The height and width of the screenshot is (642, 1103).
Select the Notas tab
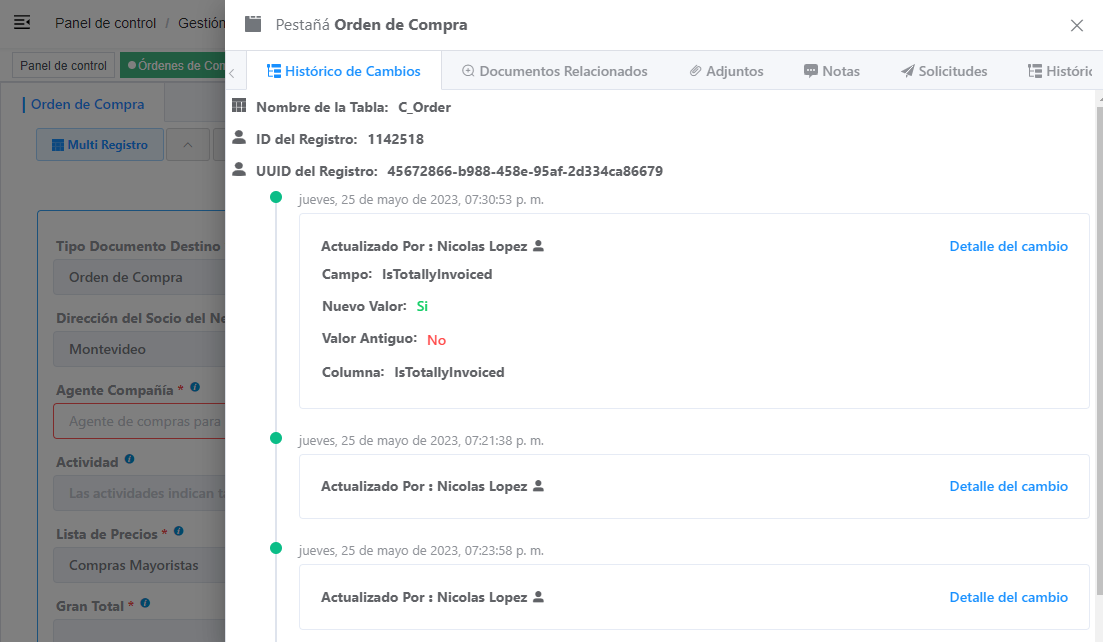pos(831,71)
